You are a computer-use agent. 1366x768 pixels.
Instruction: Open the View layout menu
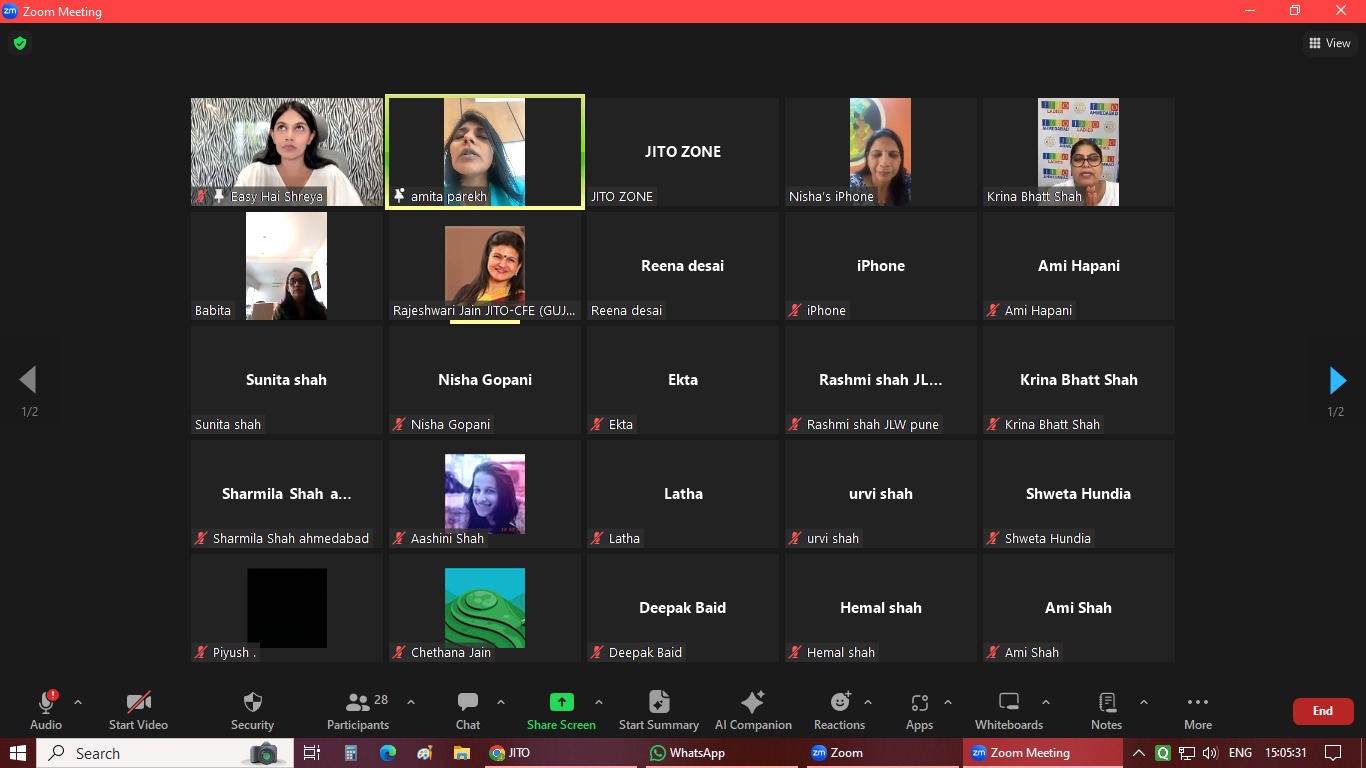pyautogui.click(x=1329, y=43)
